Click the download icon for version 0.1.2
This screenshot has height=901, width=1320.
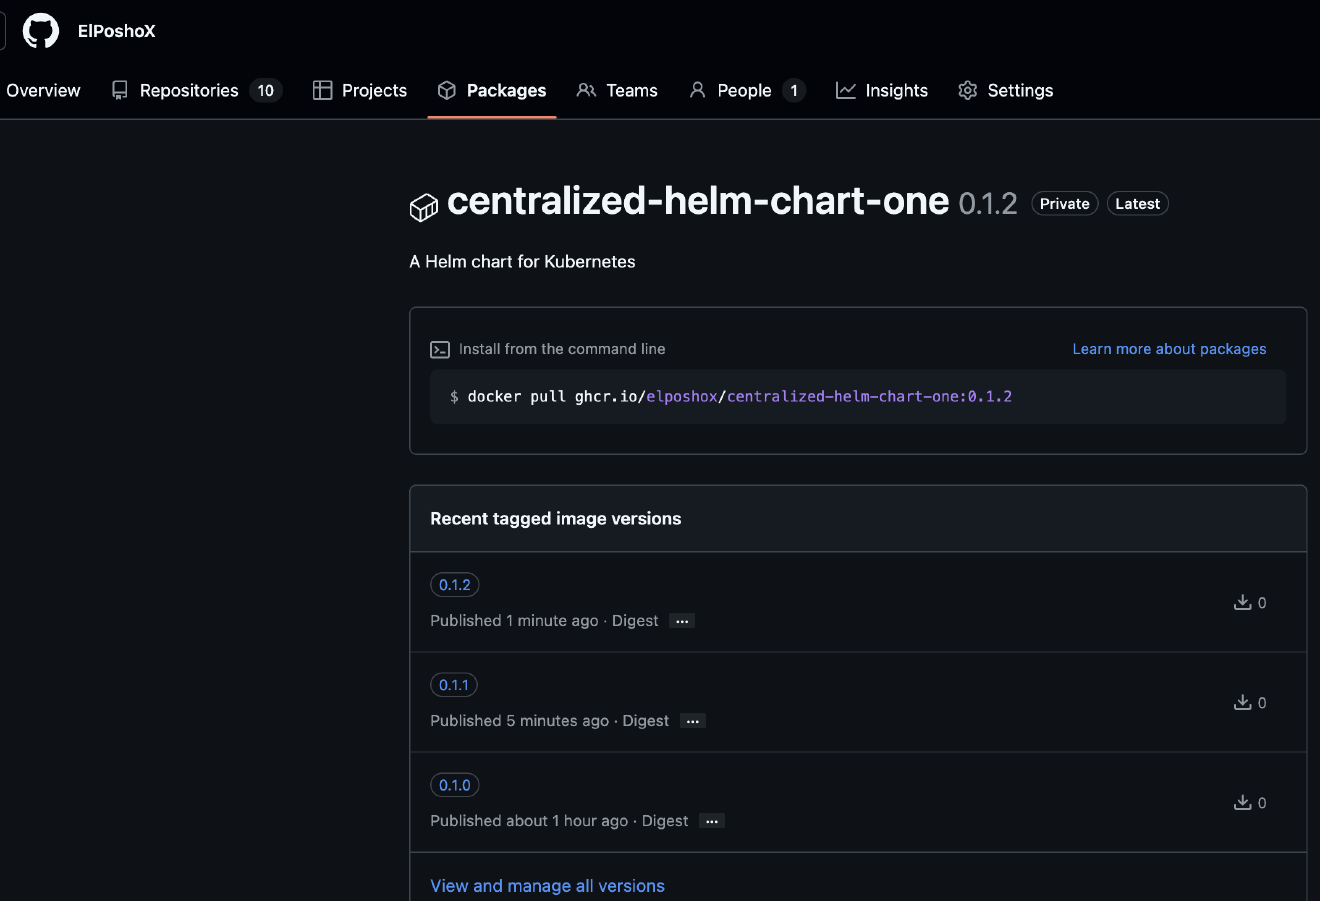click(x=1241, y=602)
